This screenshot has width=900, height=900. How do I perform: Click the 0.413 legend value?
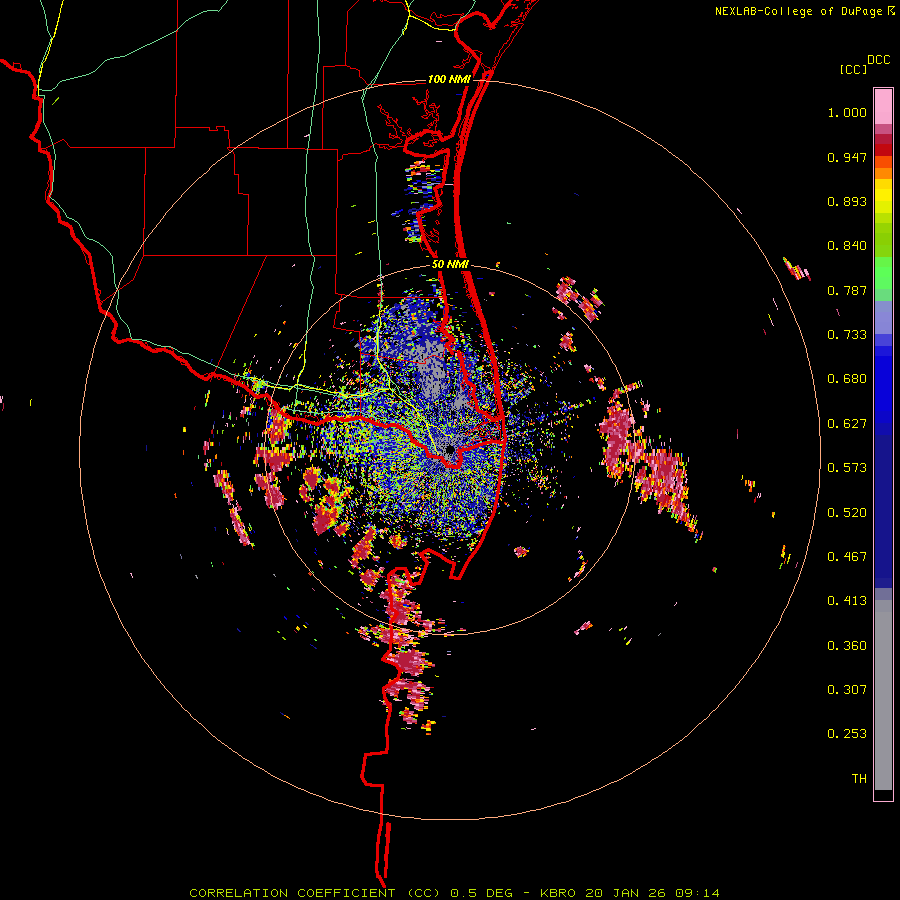847,601
